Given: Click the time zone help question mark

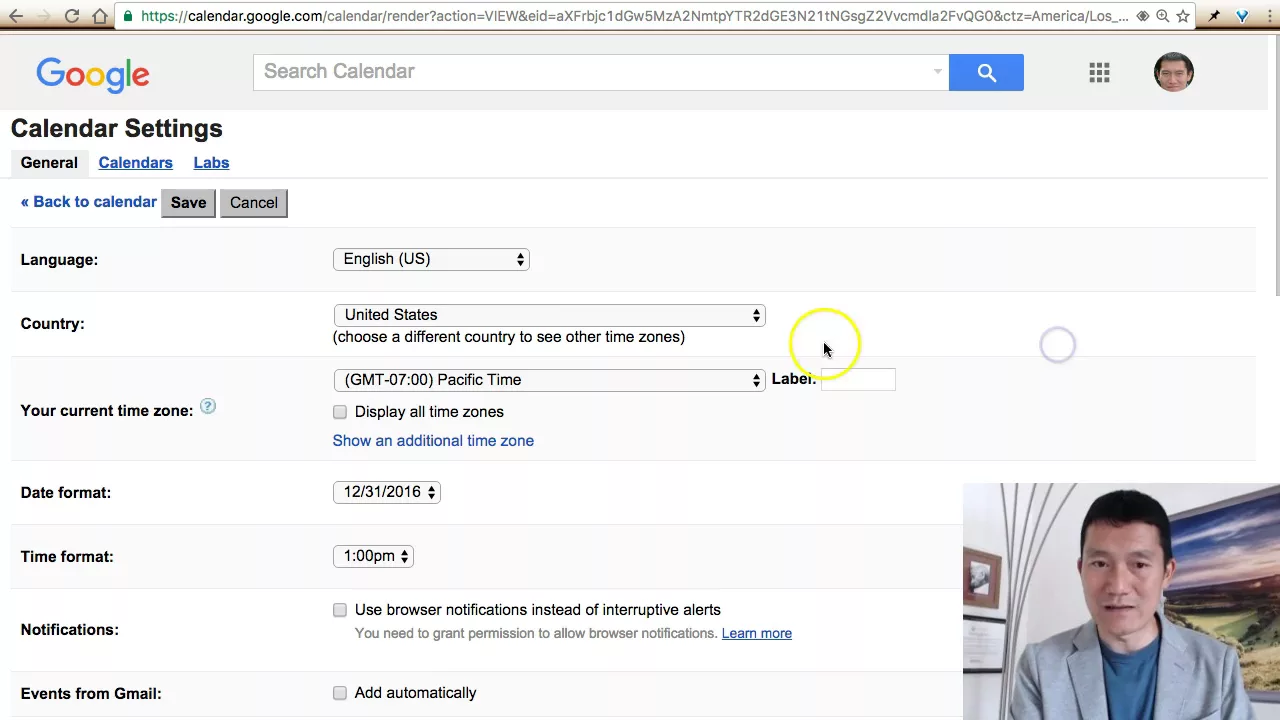Looking at the screenshot, I should coord(208,407).
